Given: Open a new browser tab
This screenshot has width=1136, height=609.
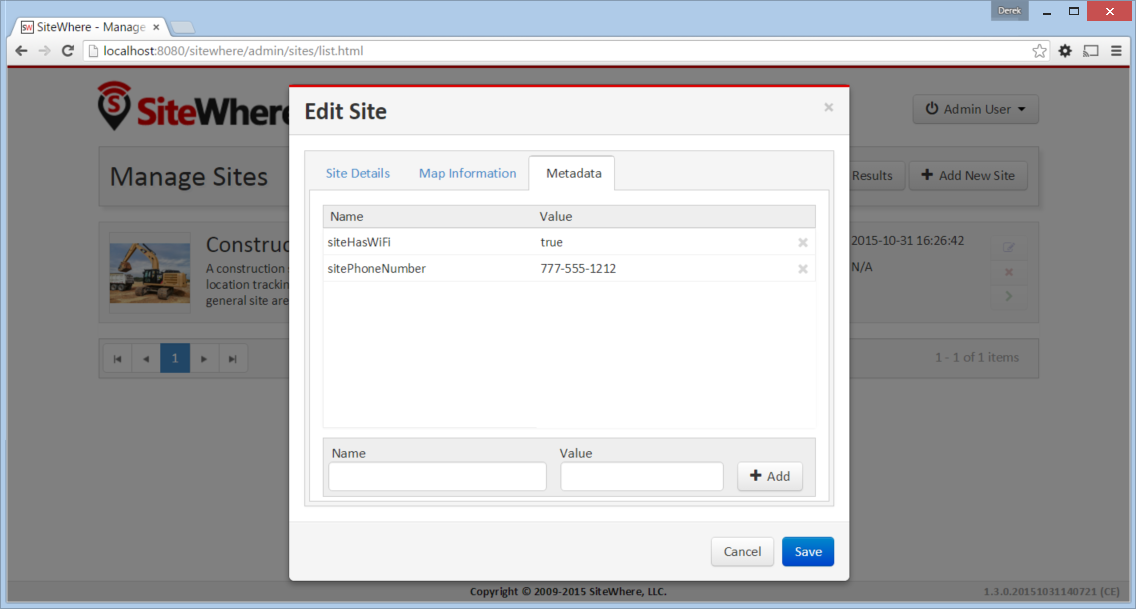Looking at the screenshot, I should tap(183, 28).
